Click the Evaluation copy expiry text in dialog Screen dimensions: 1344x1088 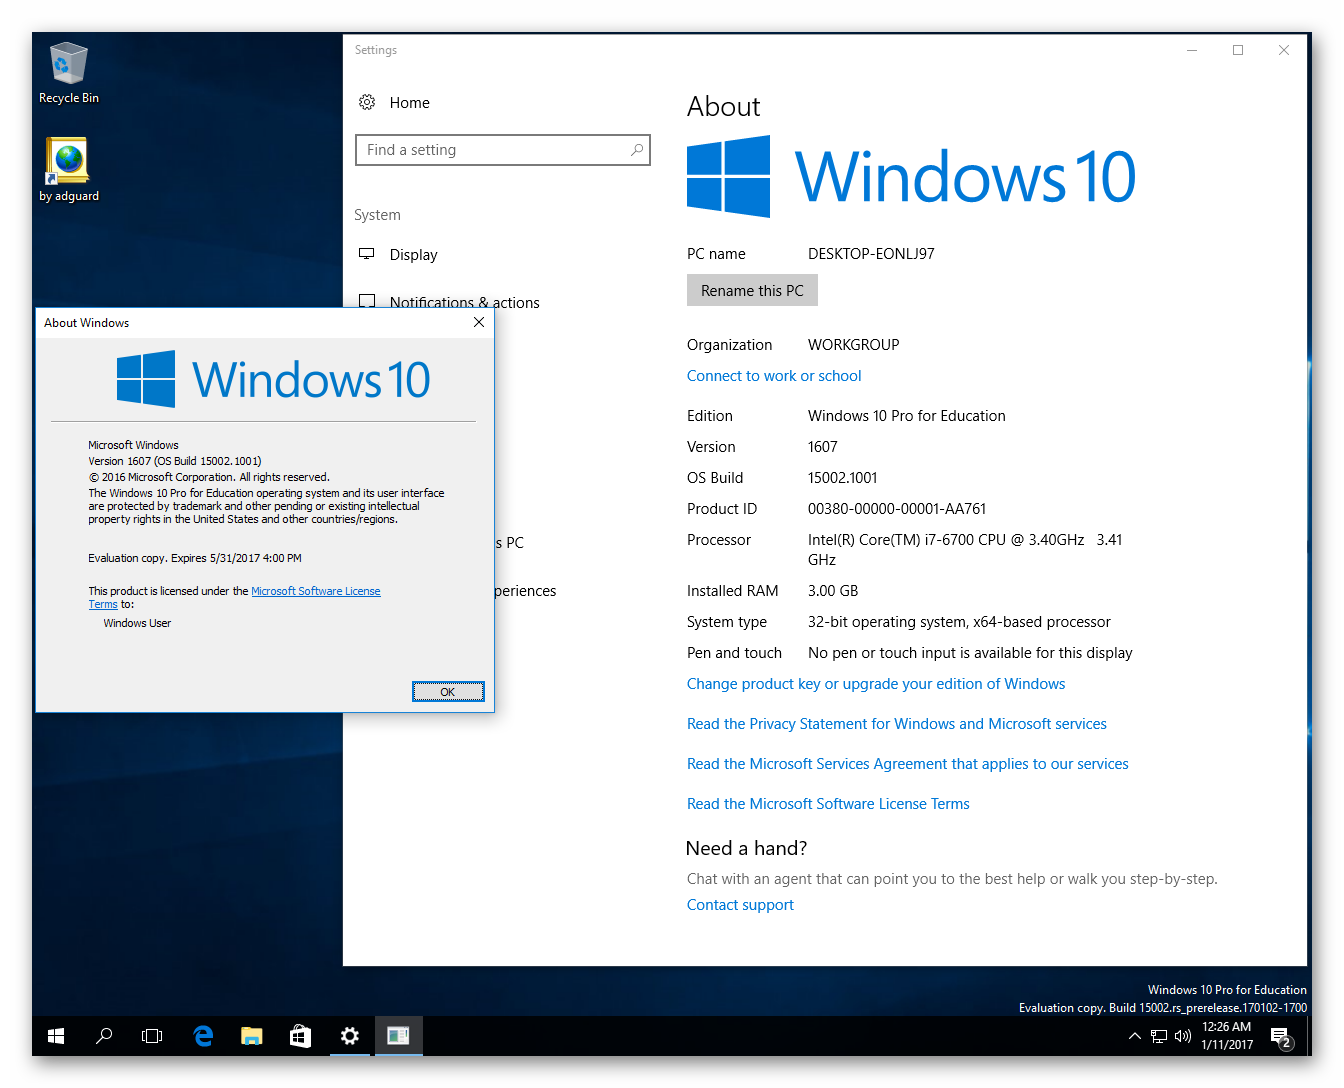[195, 558]
